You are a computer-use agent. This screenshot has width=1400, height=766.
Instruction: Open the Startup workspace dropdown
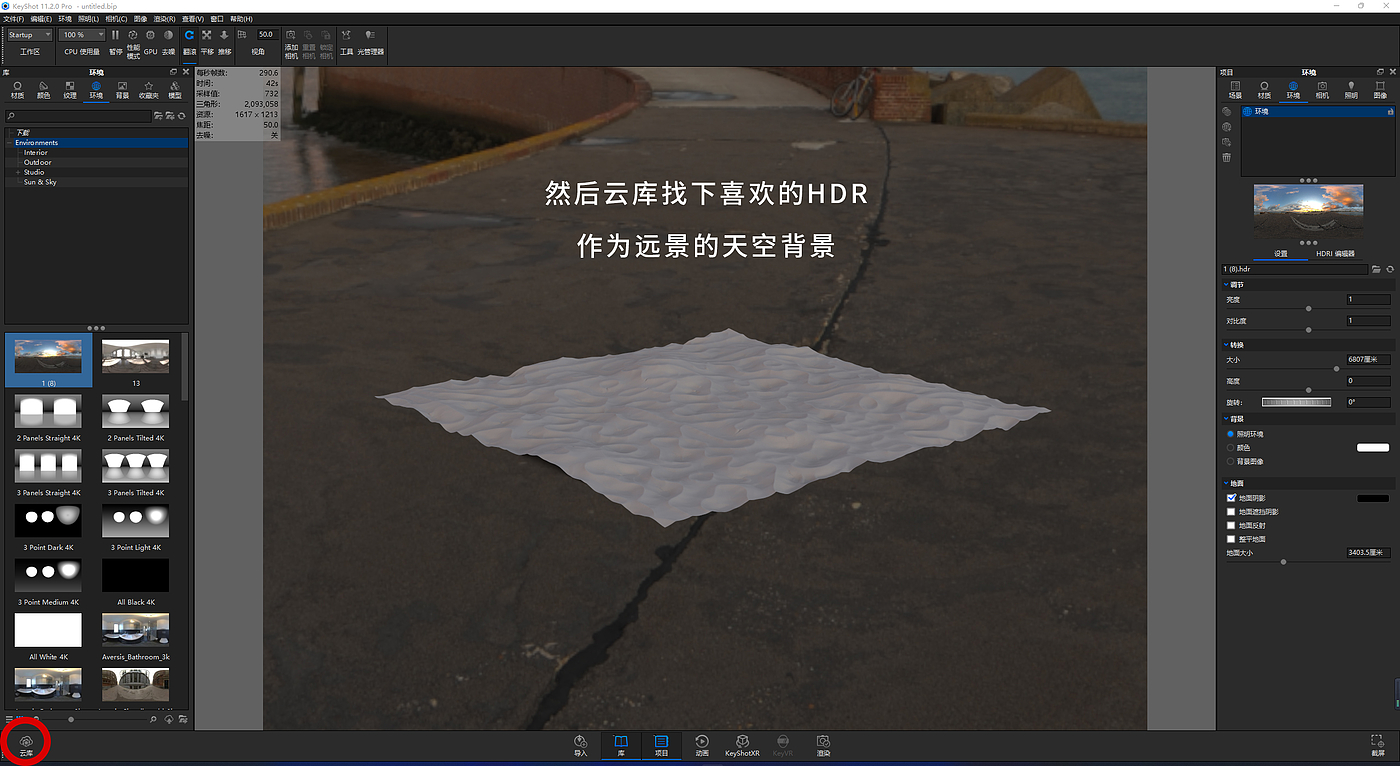(29, 35)
